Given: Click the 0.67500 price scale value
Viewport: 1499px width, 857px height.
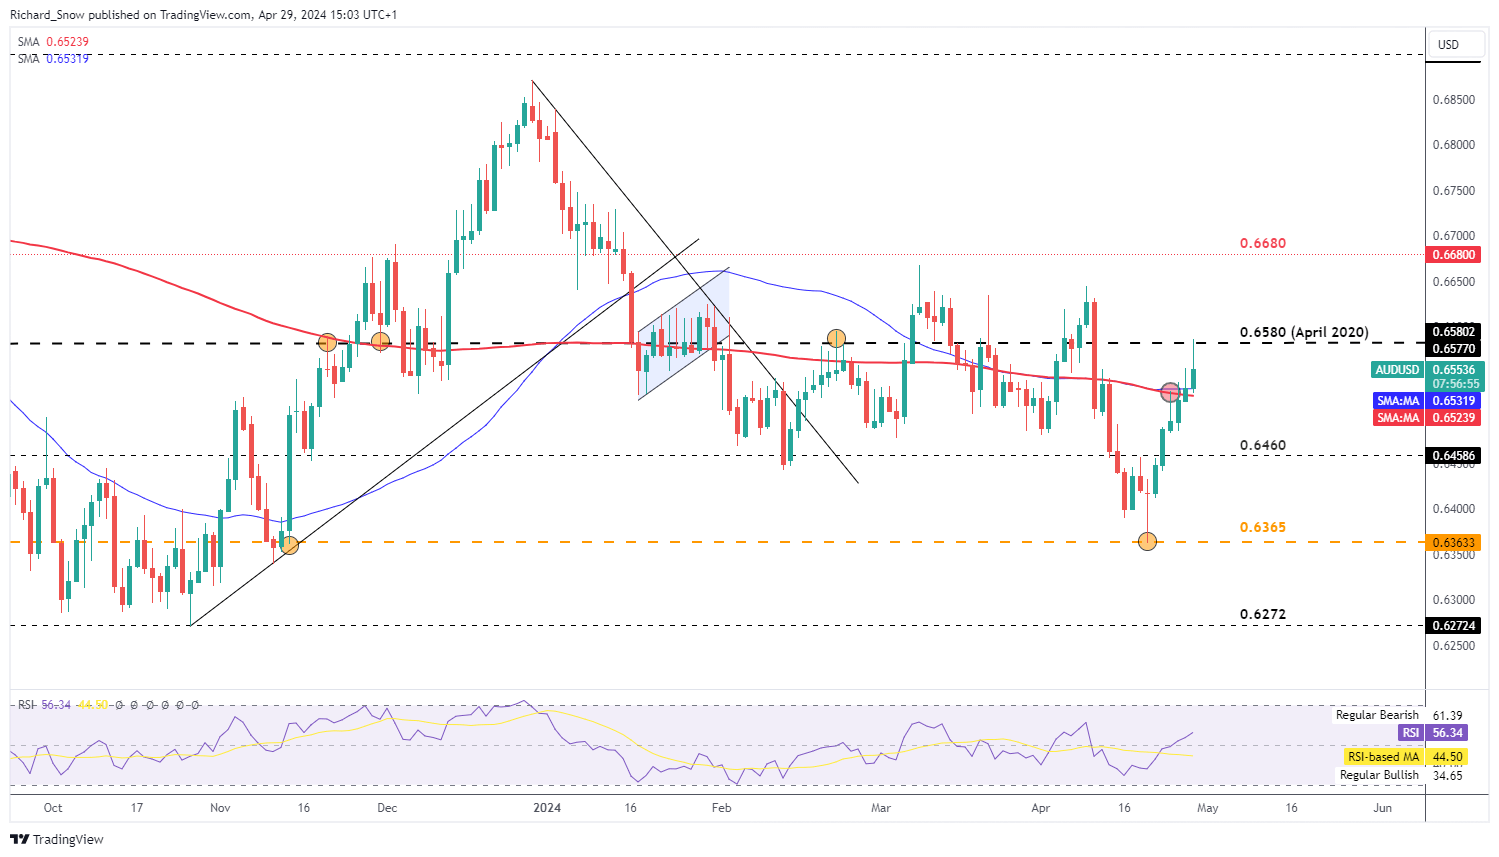Looking at the screenshot, I should 1454,191.
